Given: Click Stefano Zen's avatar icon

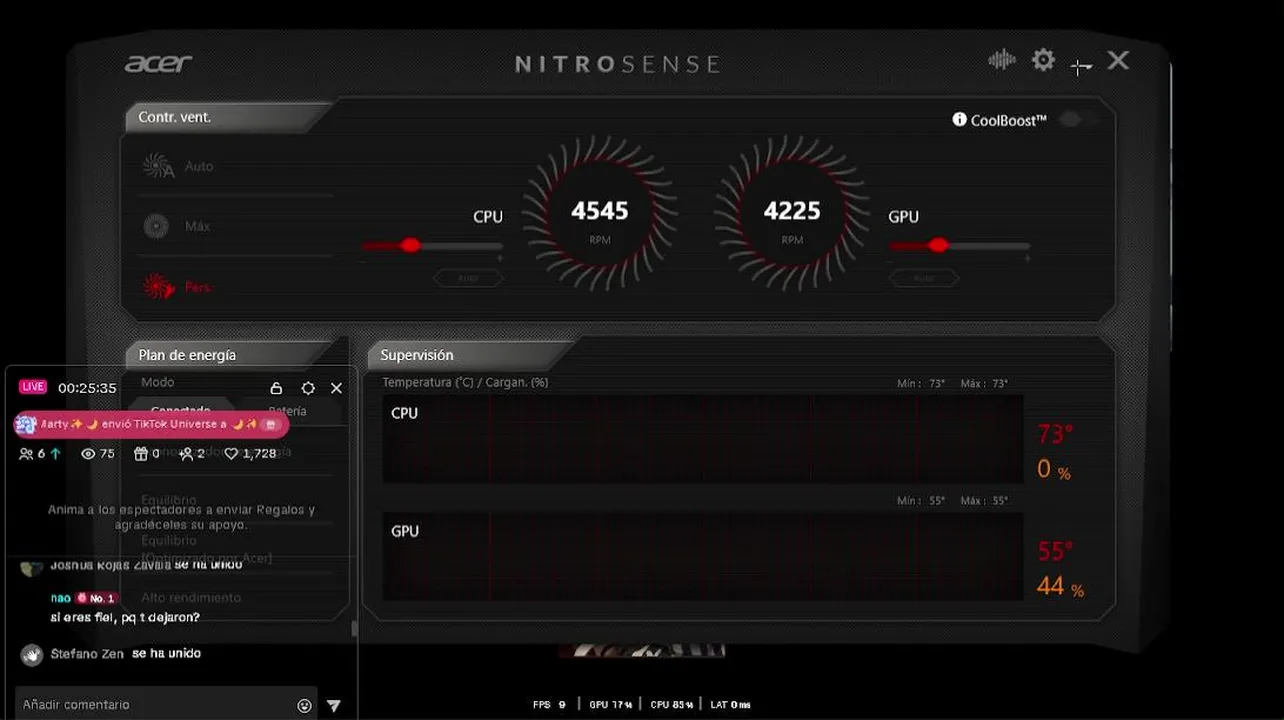Looking at the screenshot, I should tap(32, 654).
